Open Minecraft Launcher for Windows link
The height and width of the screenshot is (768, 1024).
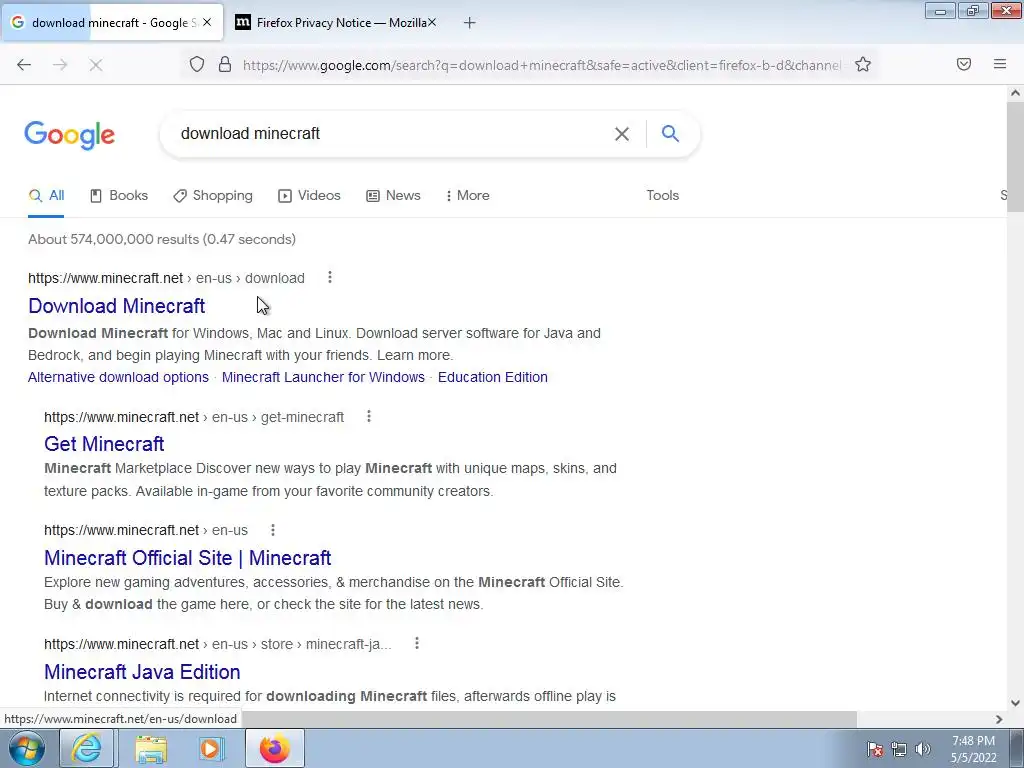tap(323, 377)
